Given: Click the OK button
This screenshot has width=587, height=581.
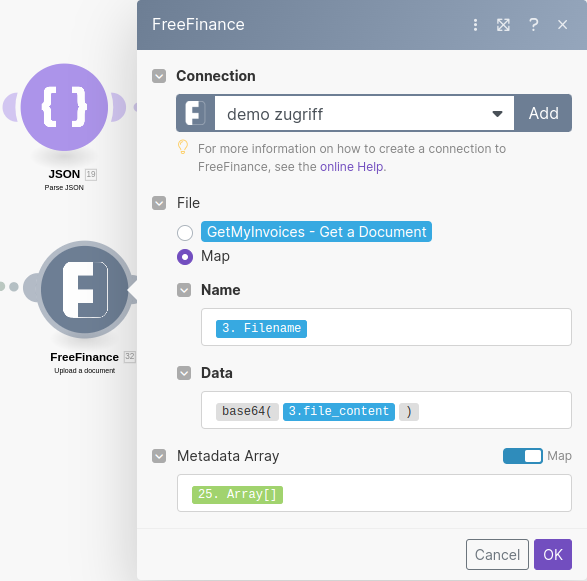Looking at the screenshot, I should click(x=553, y=554).
